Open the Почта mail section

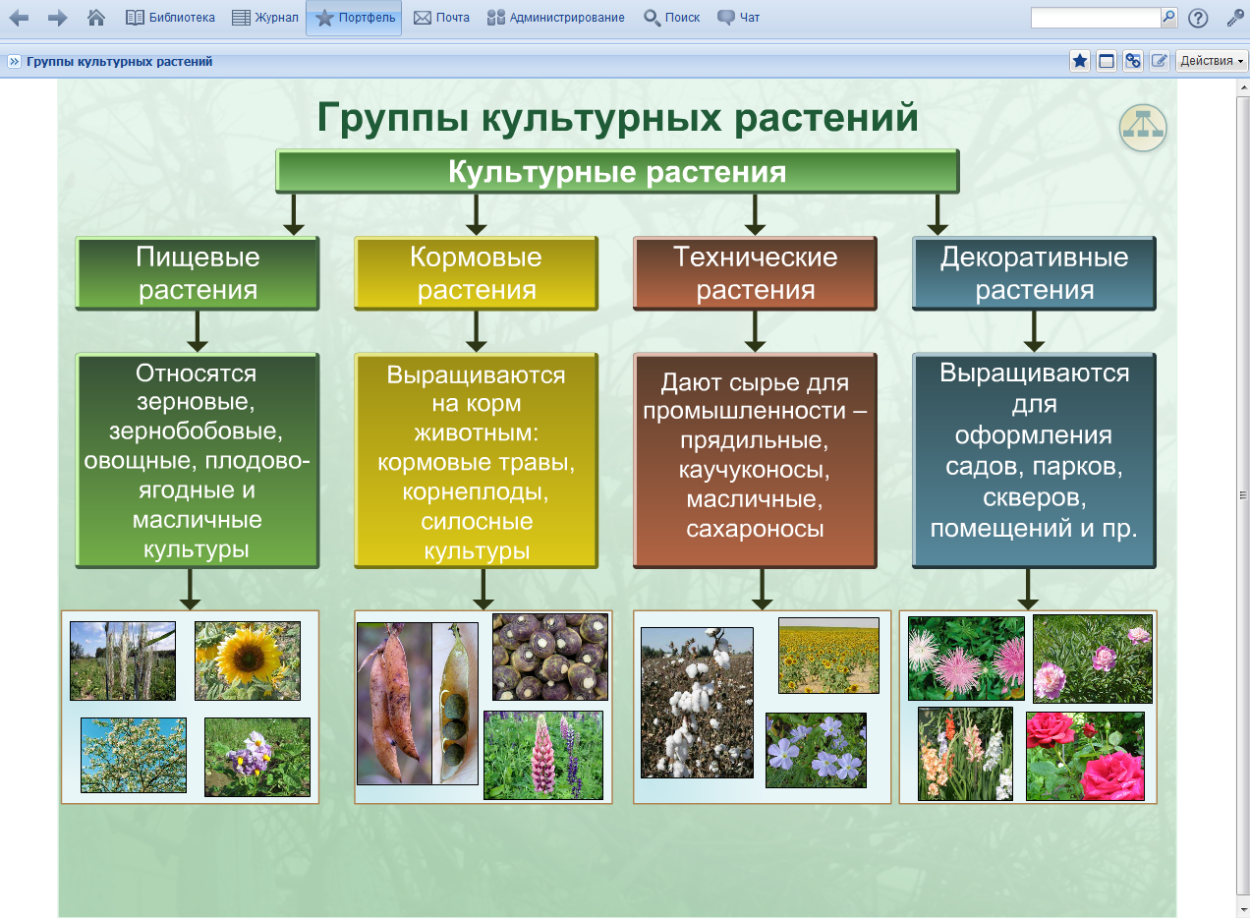coord(440,16)
